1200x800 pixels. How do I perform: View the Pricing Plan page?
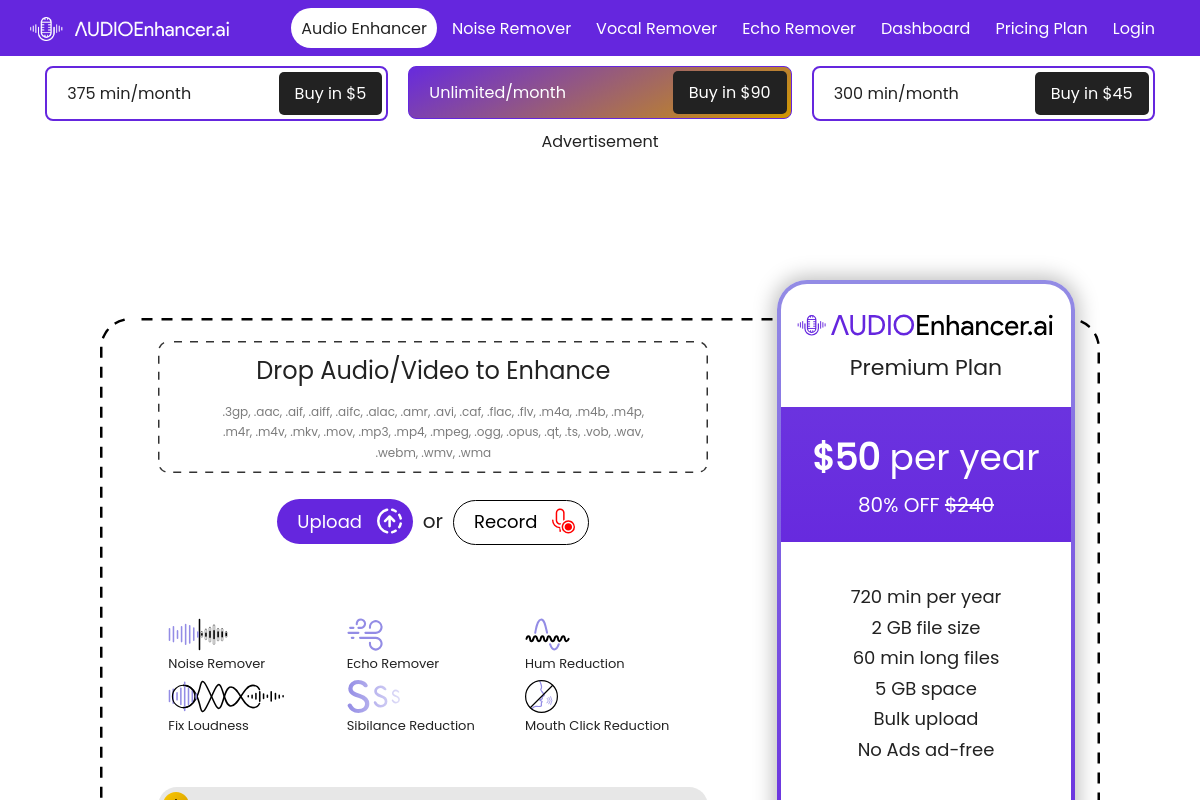1041,28
